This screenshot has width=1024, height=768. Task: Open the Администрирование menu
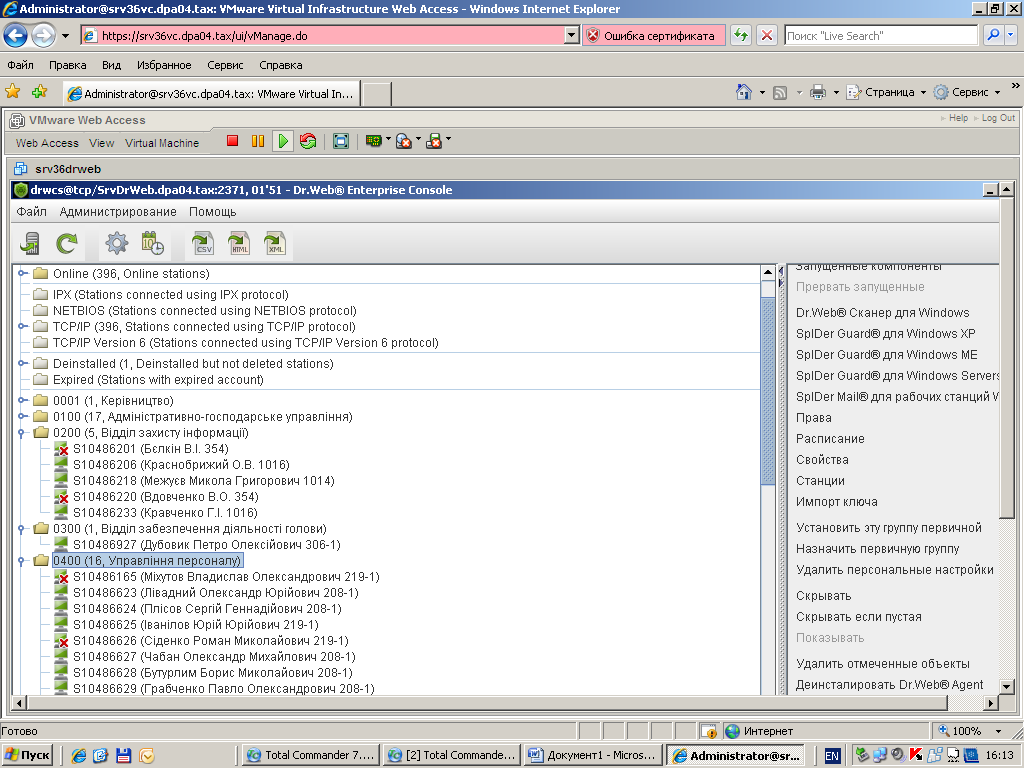click(118, 212)
